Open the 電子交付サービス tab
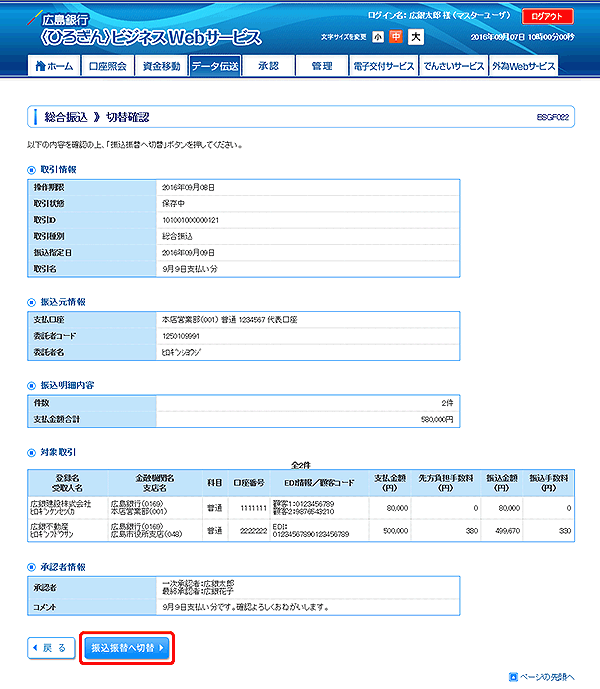 coord(384,66)
